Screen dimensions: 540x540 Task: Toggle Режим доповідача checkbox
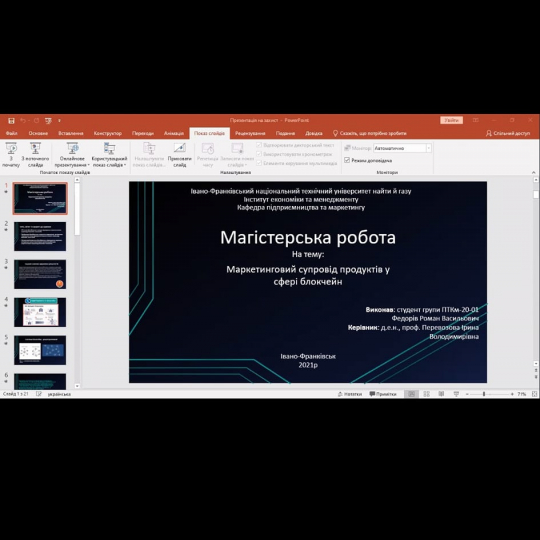(x=347, y=160)
